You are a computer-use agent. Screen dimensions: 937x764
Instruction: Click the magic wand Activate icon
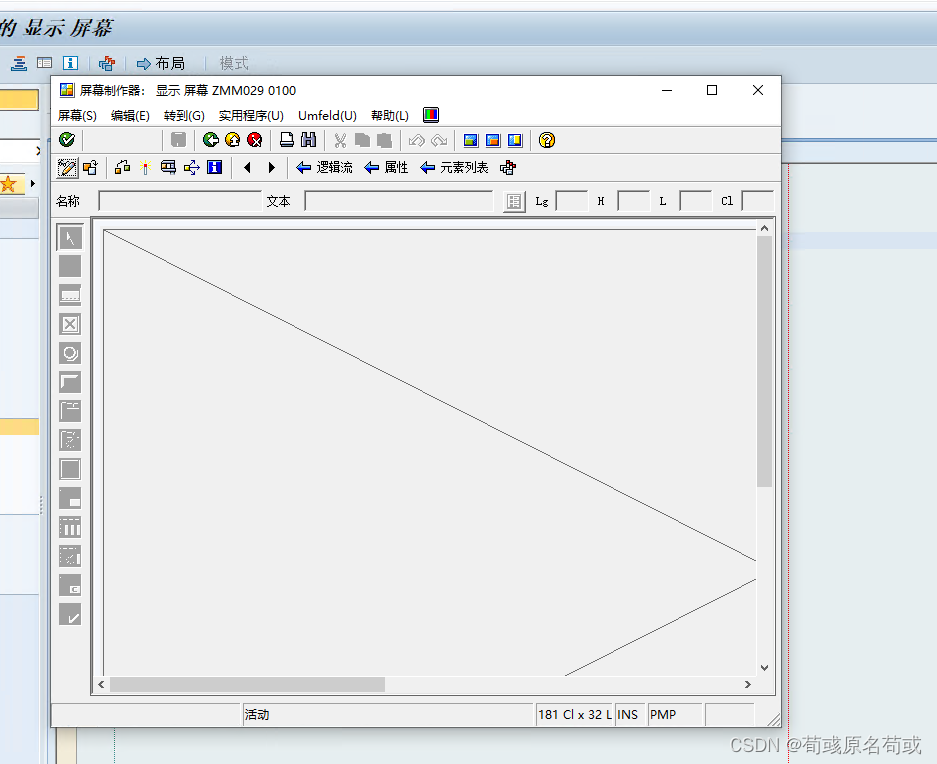pos(145,167)
